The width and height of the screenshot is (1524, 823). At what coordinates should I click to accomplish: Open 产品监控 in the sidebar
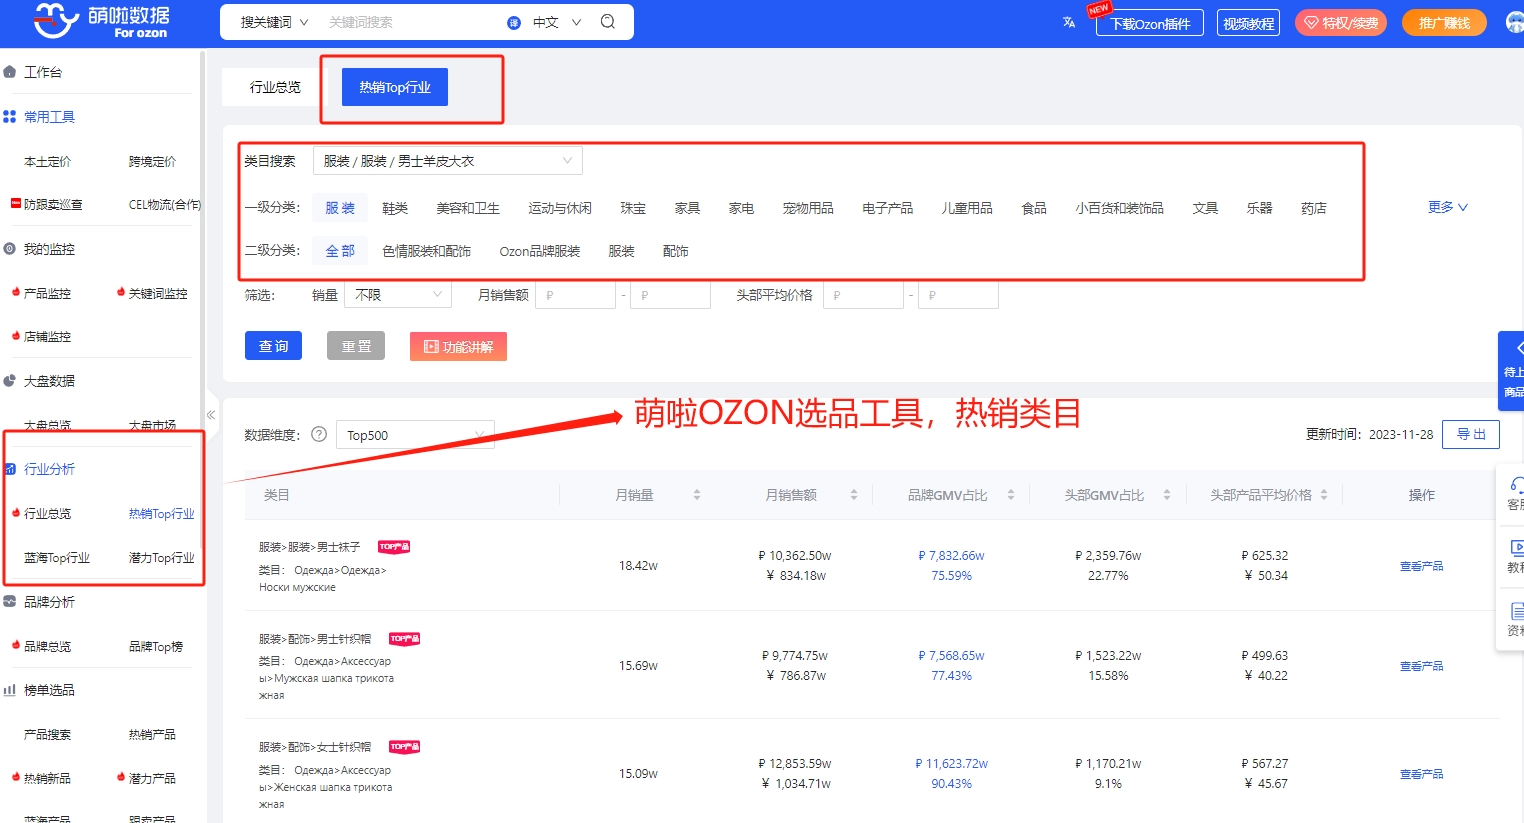click(47, 294)
